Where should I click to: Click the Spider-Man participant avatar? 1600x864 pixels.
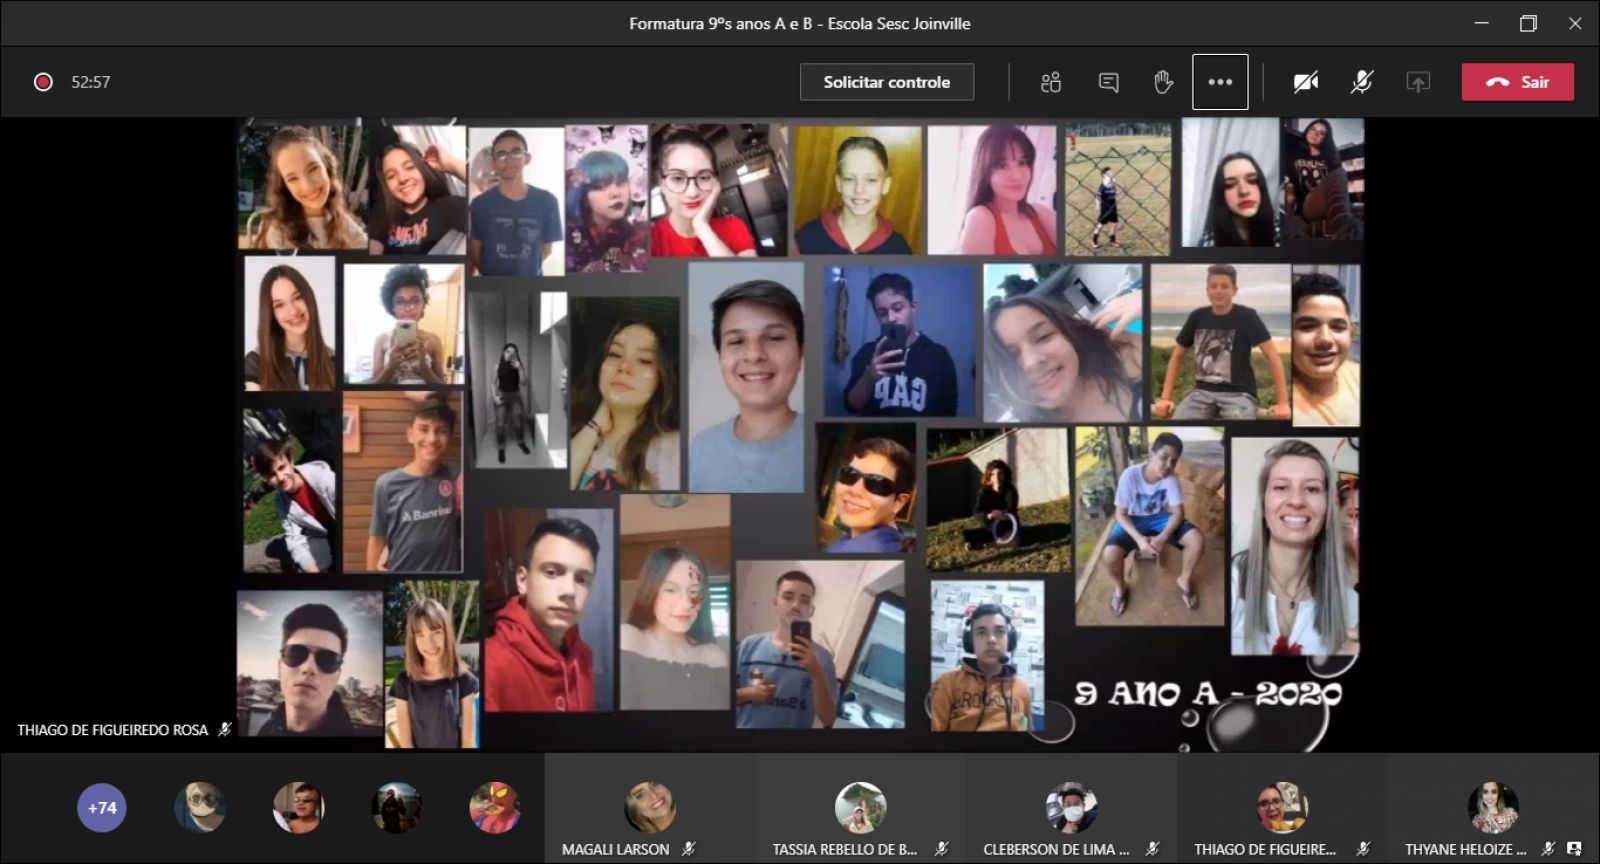click(495, 808)
